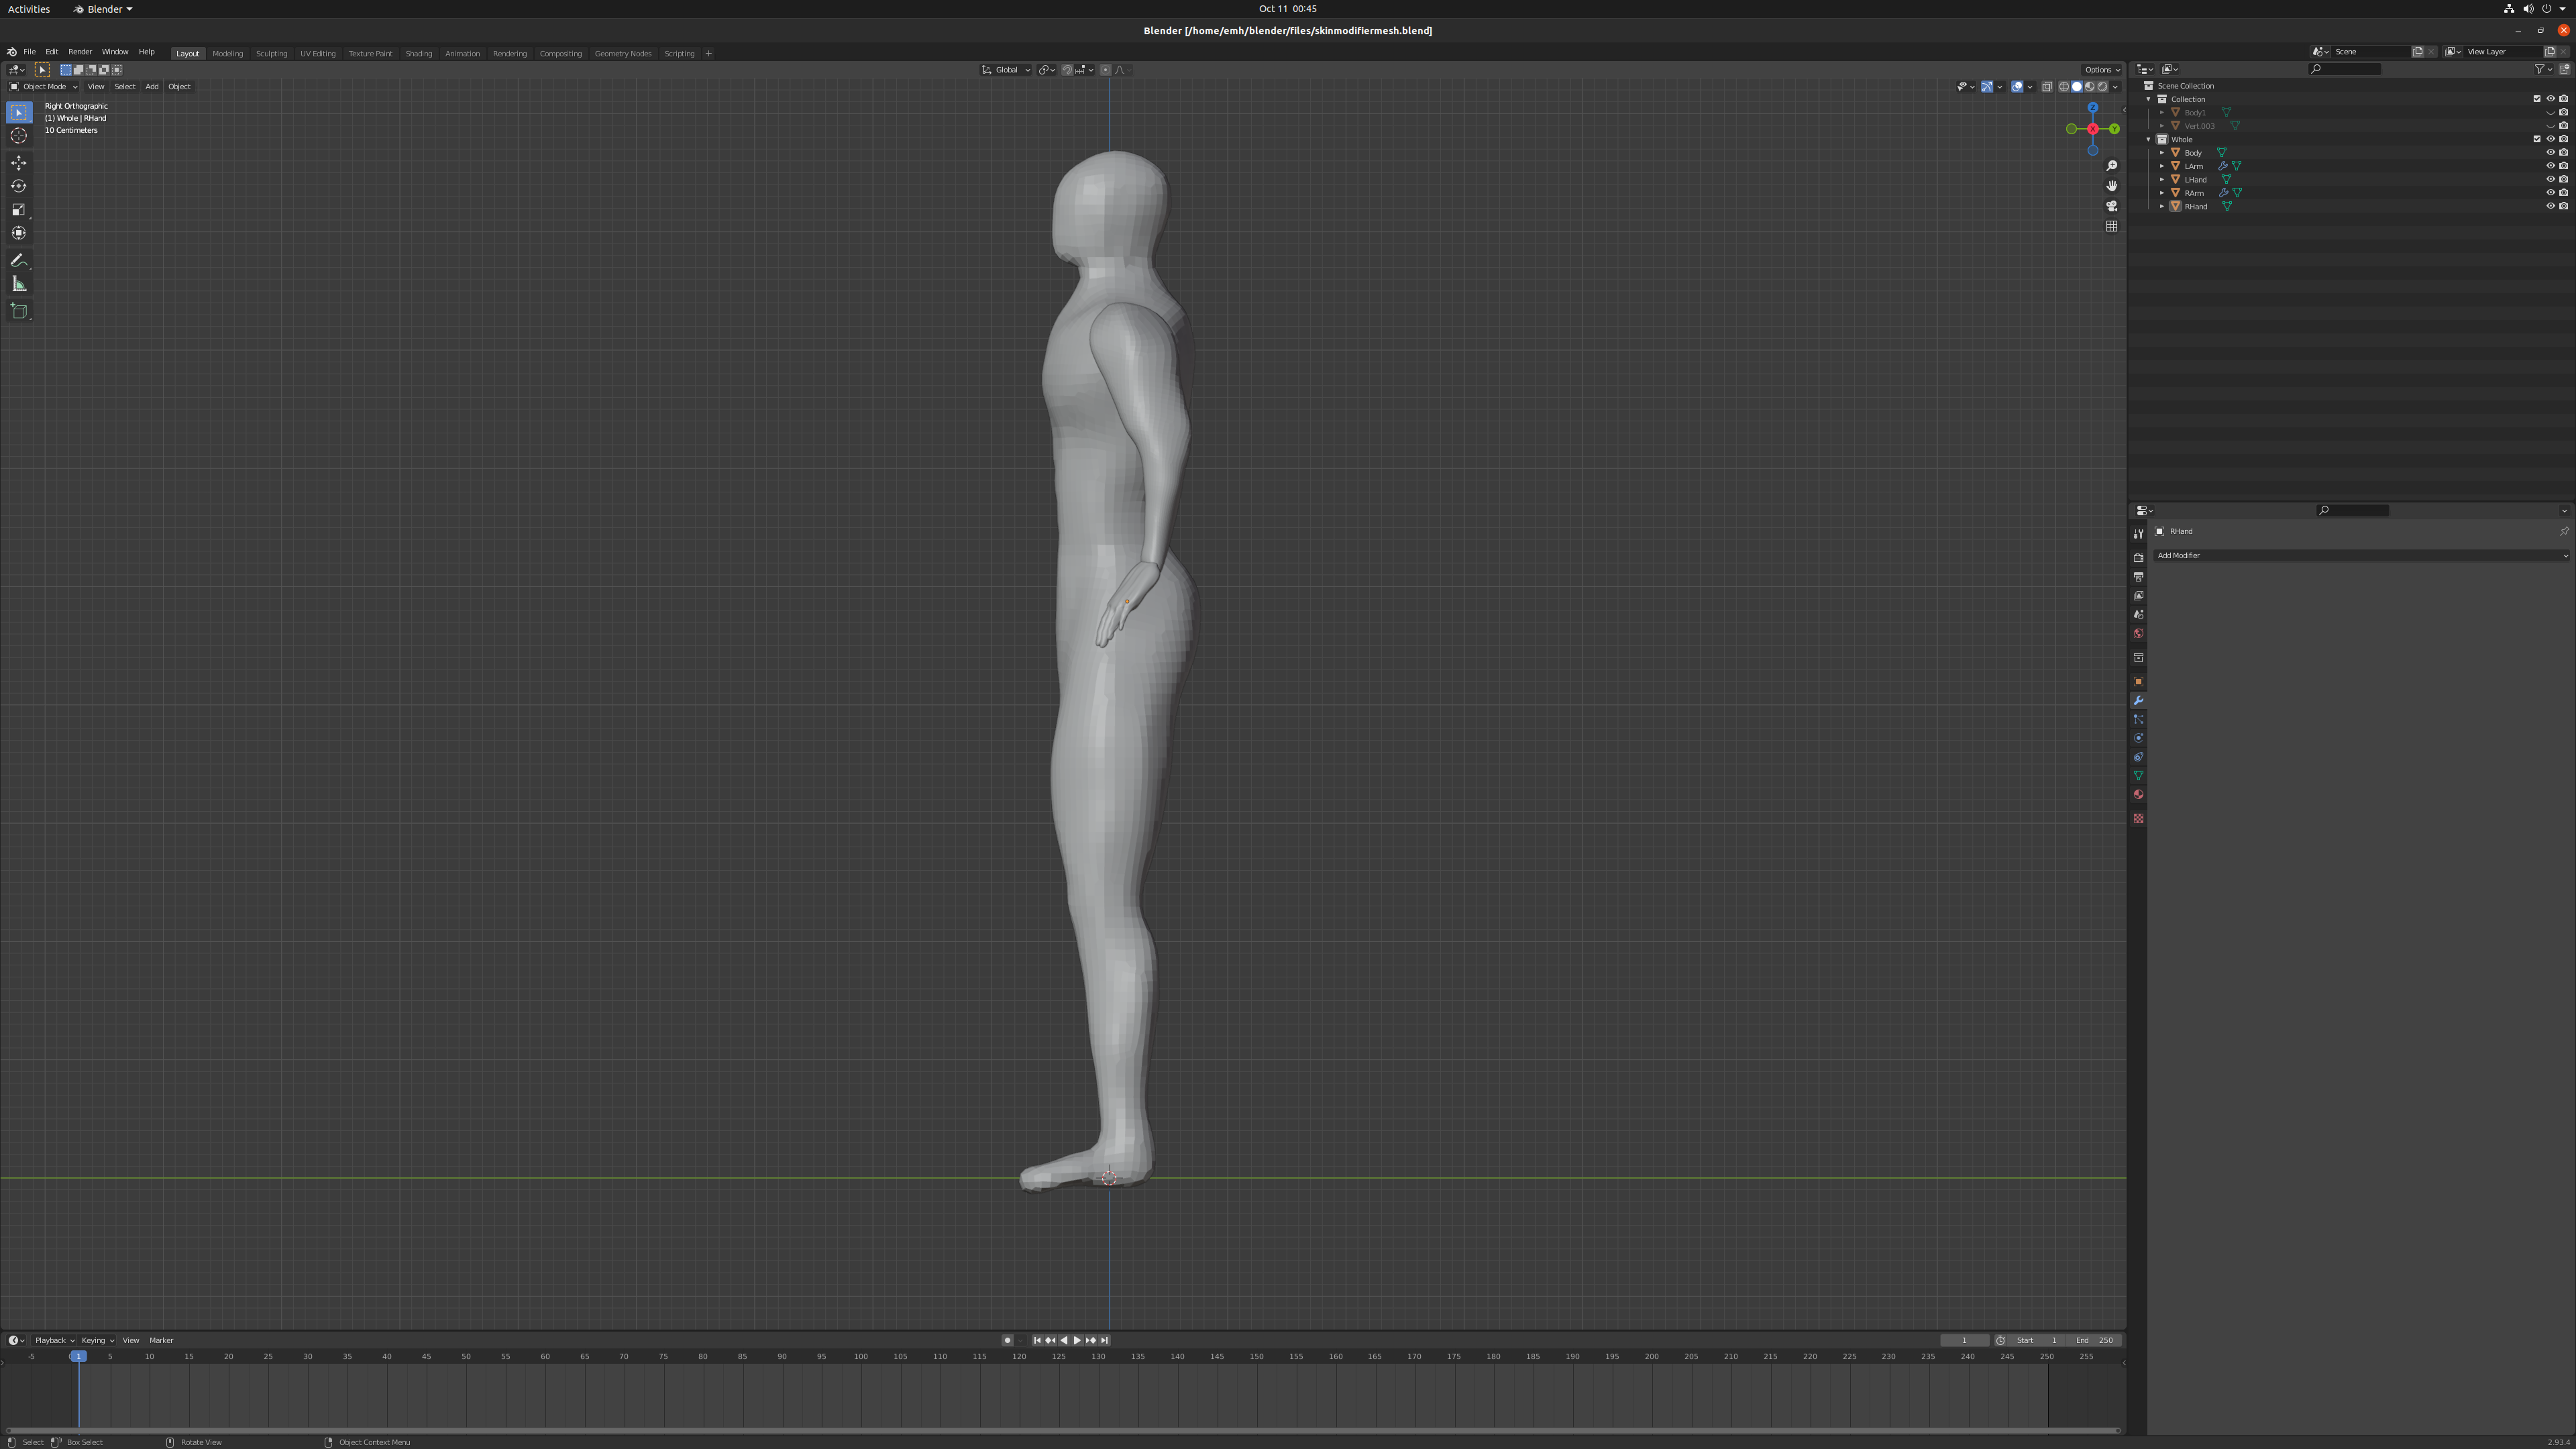
Task: Expand the LHand tree item
Action: coord(2162,180)
